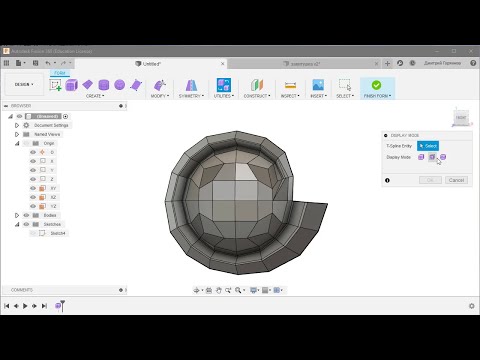The height and width of the screenshot is (360, 480).
Task: Open a new design tab with plus icon
Action: [x=387, y=63]
